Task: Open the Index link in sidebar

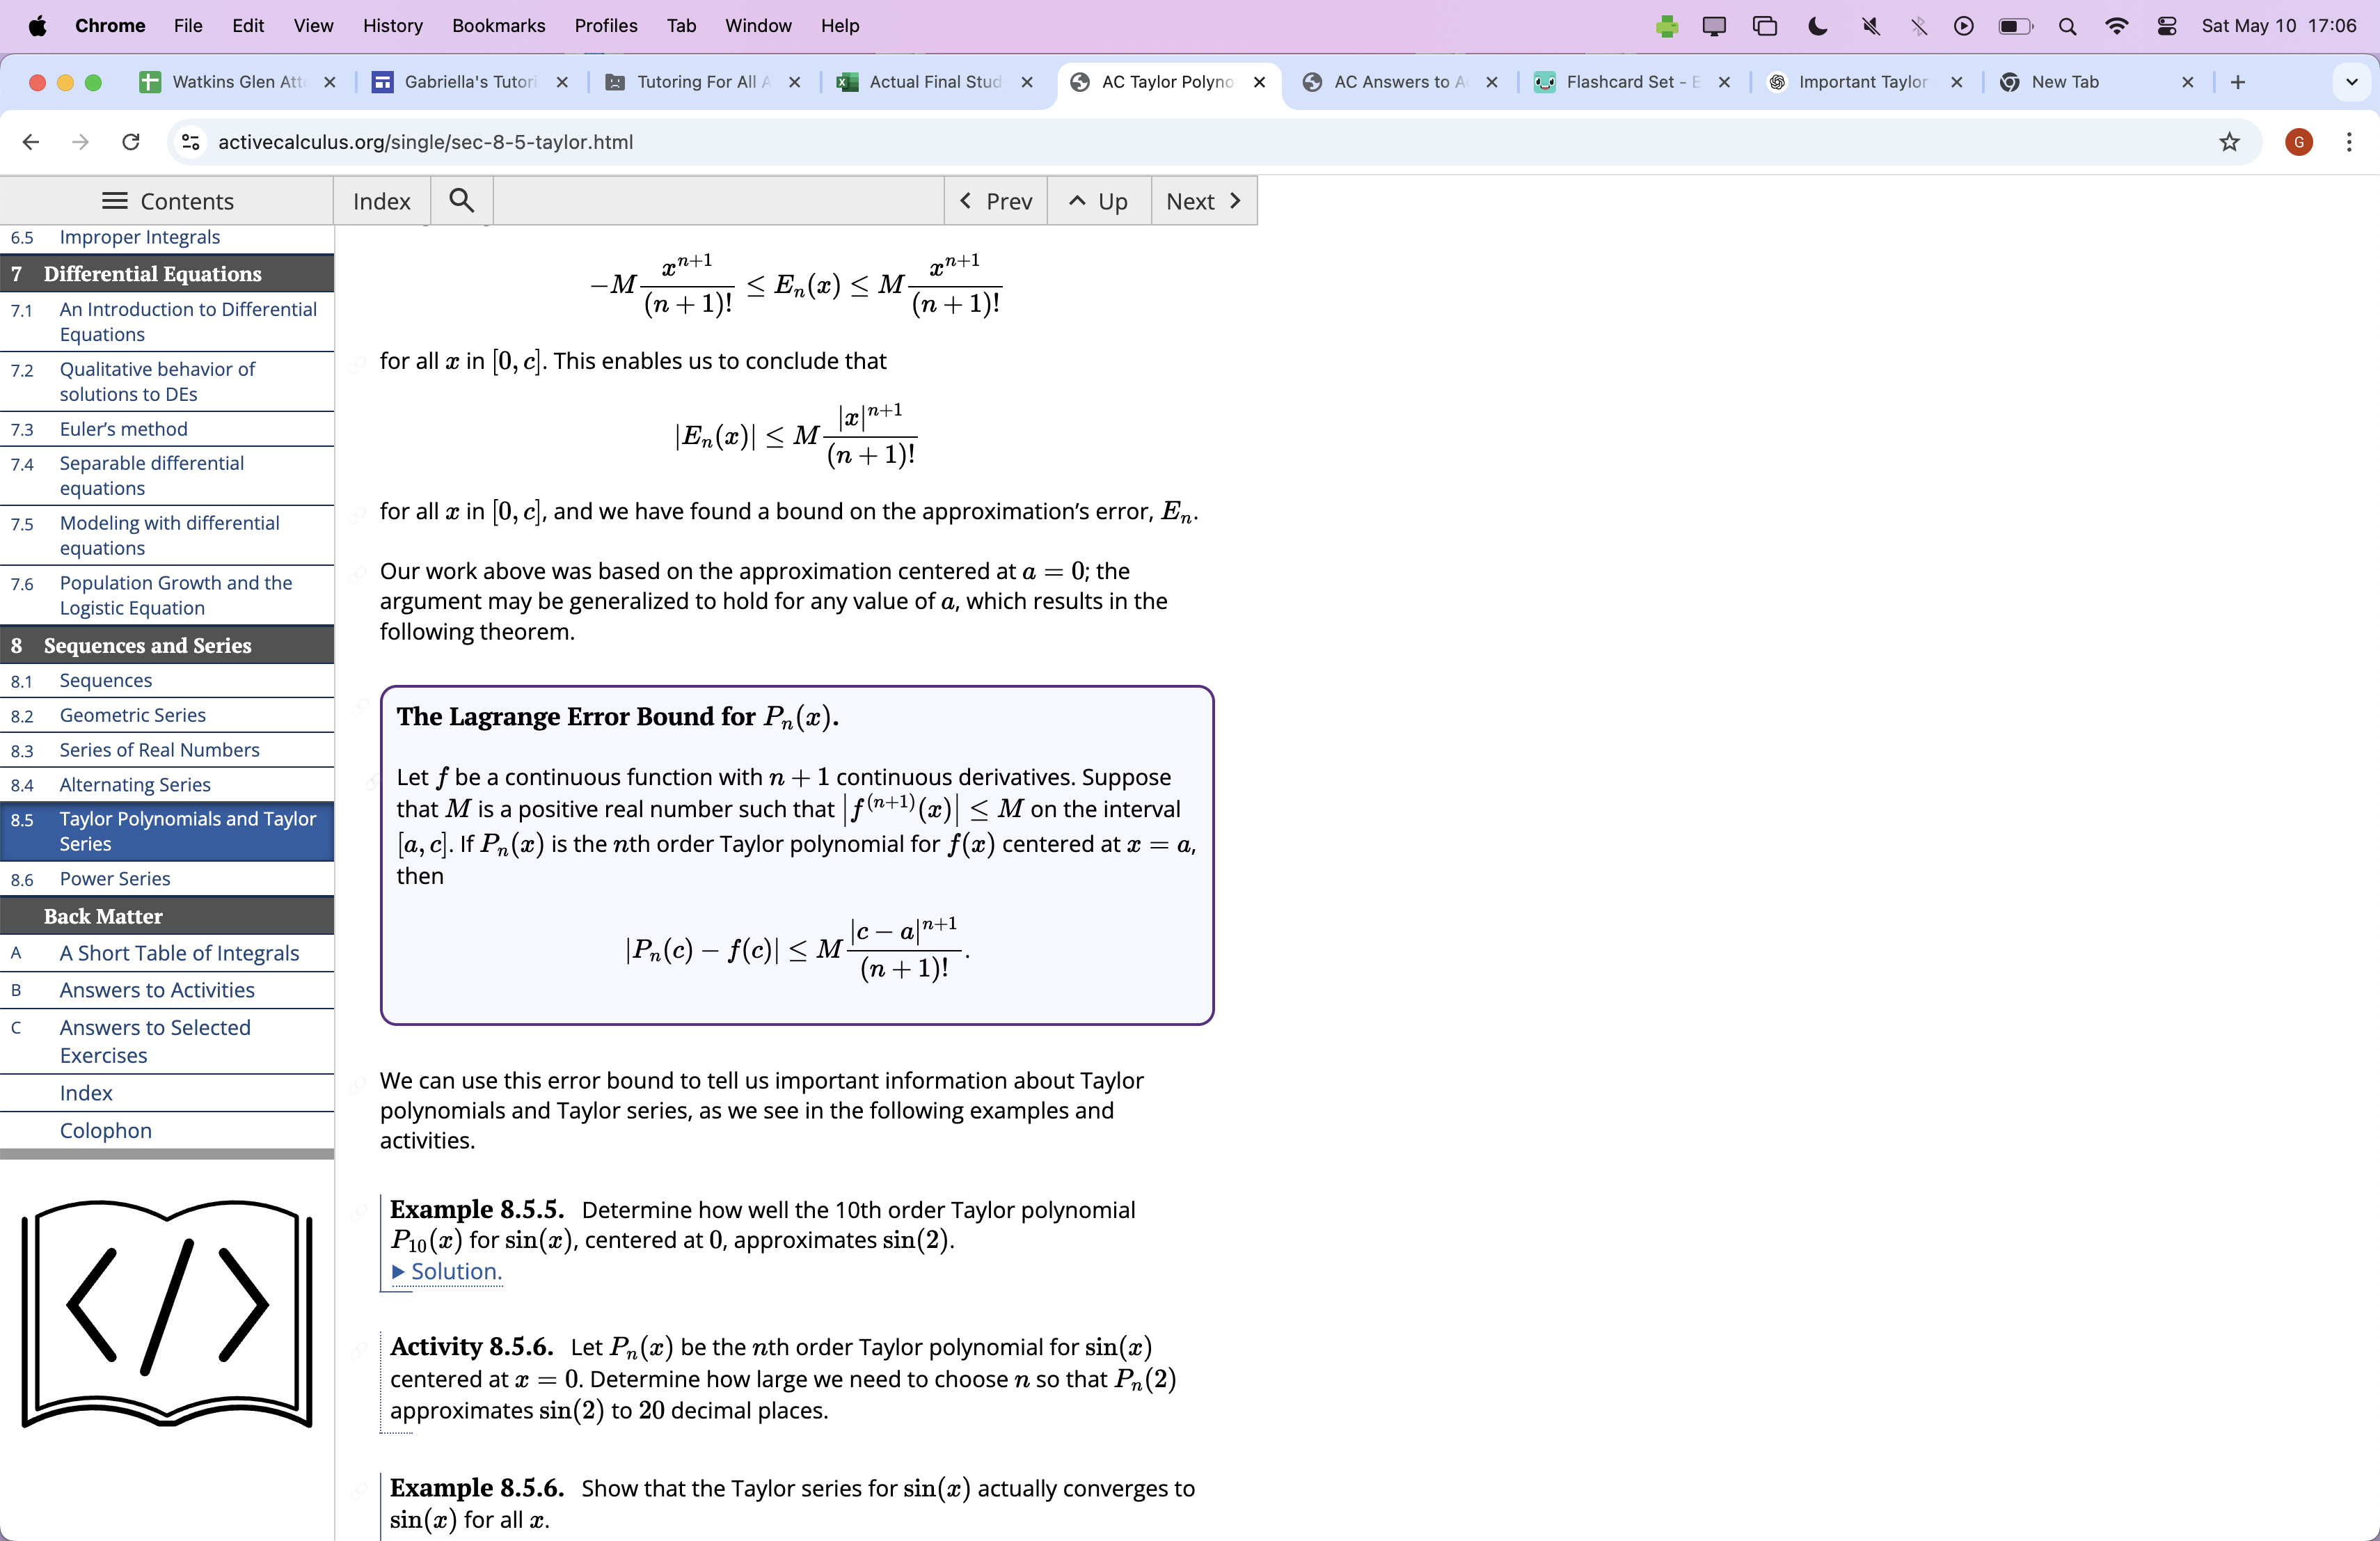Action: tap(86, 1093)
